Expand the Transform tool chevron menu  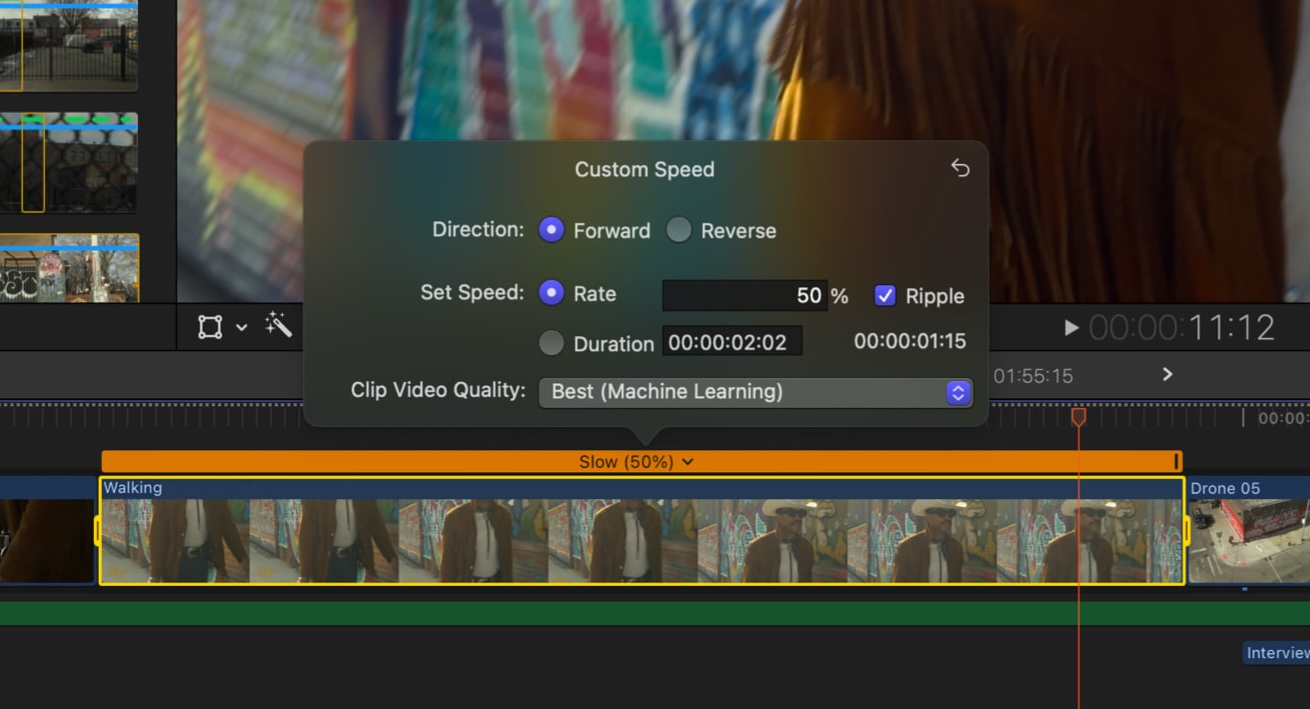pos(242,327)
